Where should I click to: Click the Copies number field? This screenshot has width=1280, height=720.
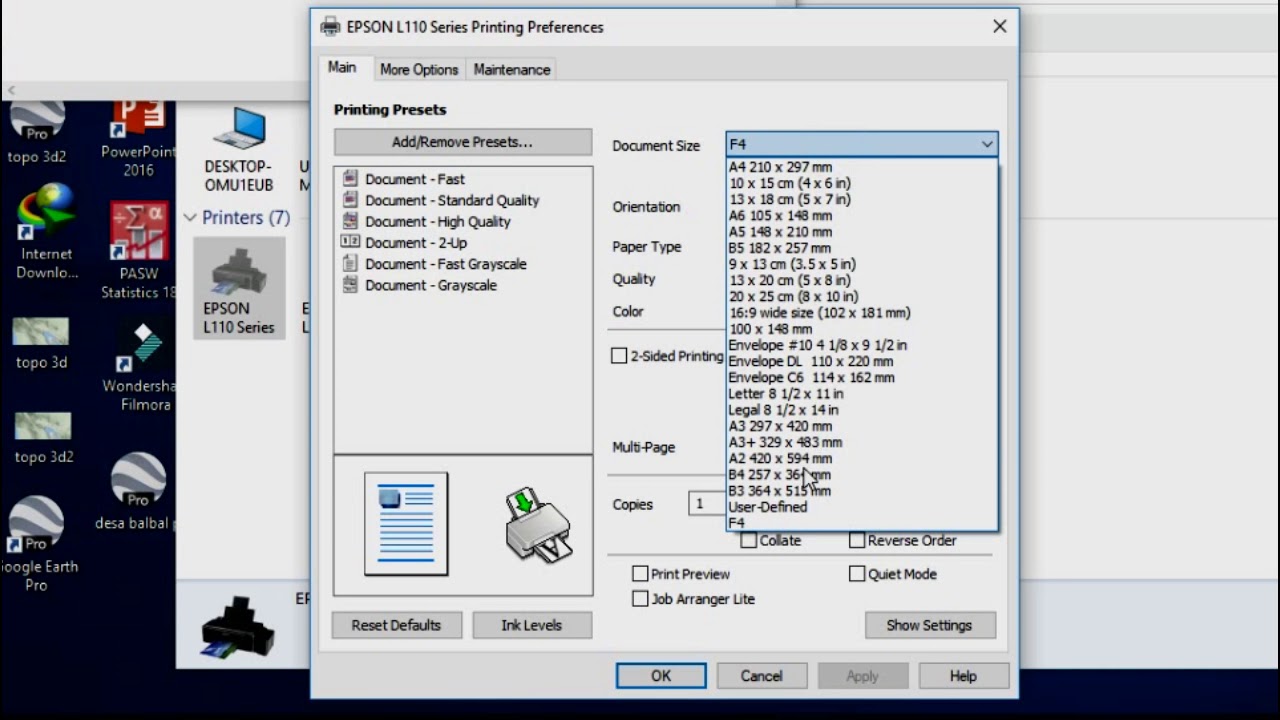(708, 504)
